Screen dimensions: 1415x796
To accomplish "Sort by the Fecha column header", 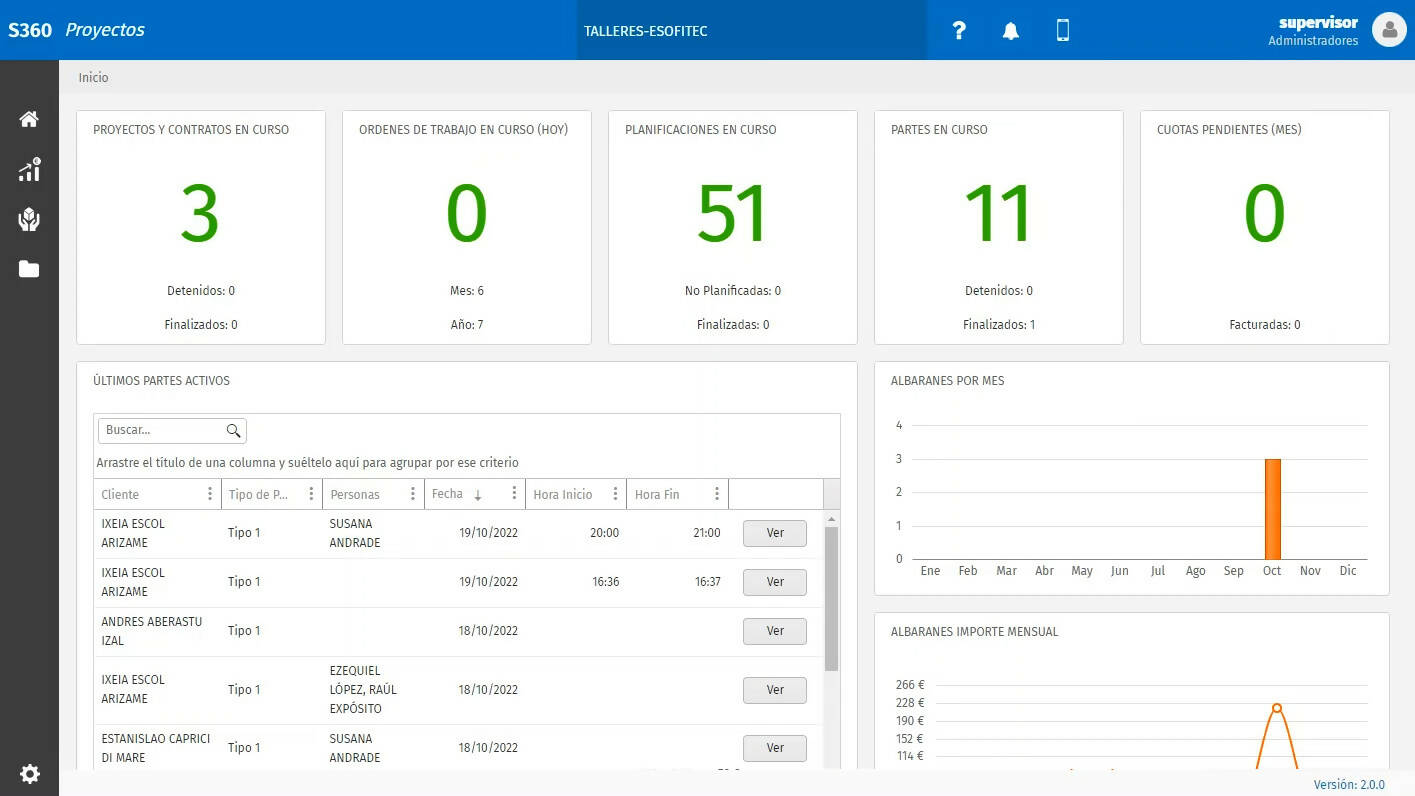I will [448, 494].
